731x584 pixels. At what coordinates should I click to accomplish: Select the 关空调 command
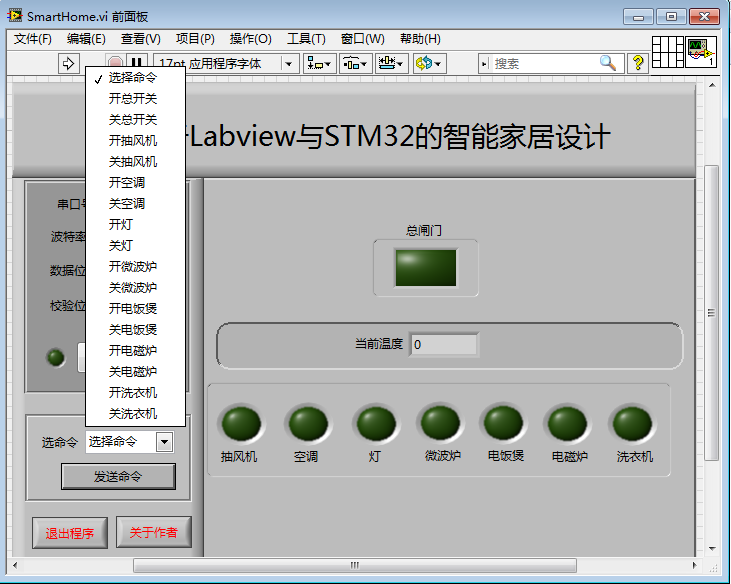136,203
